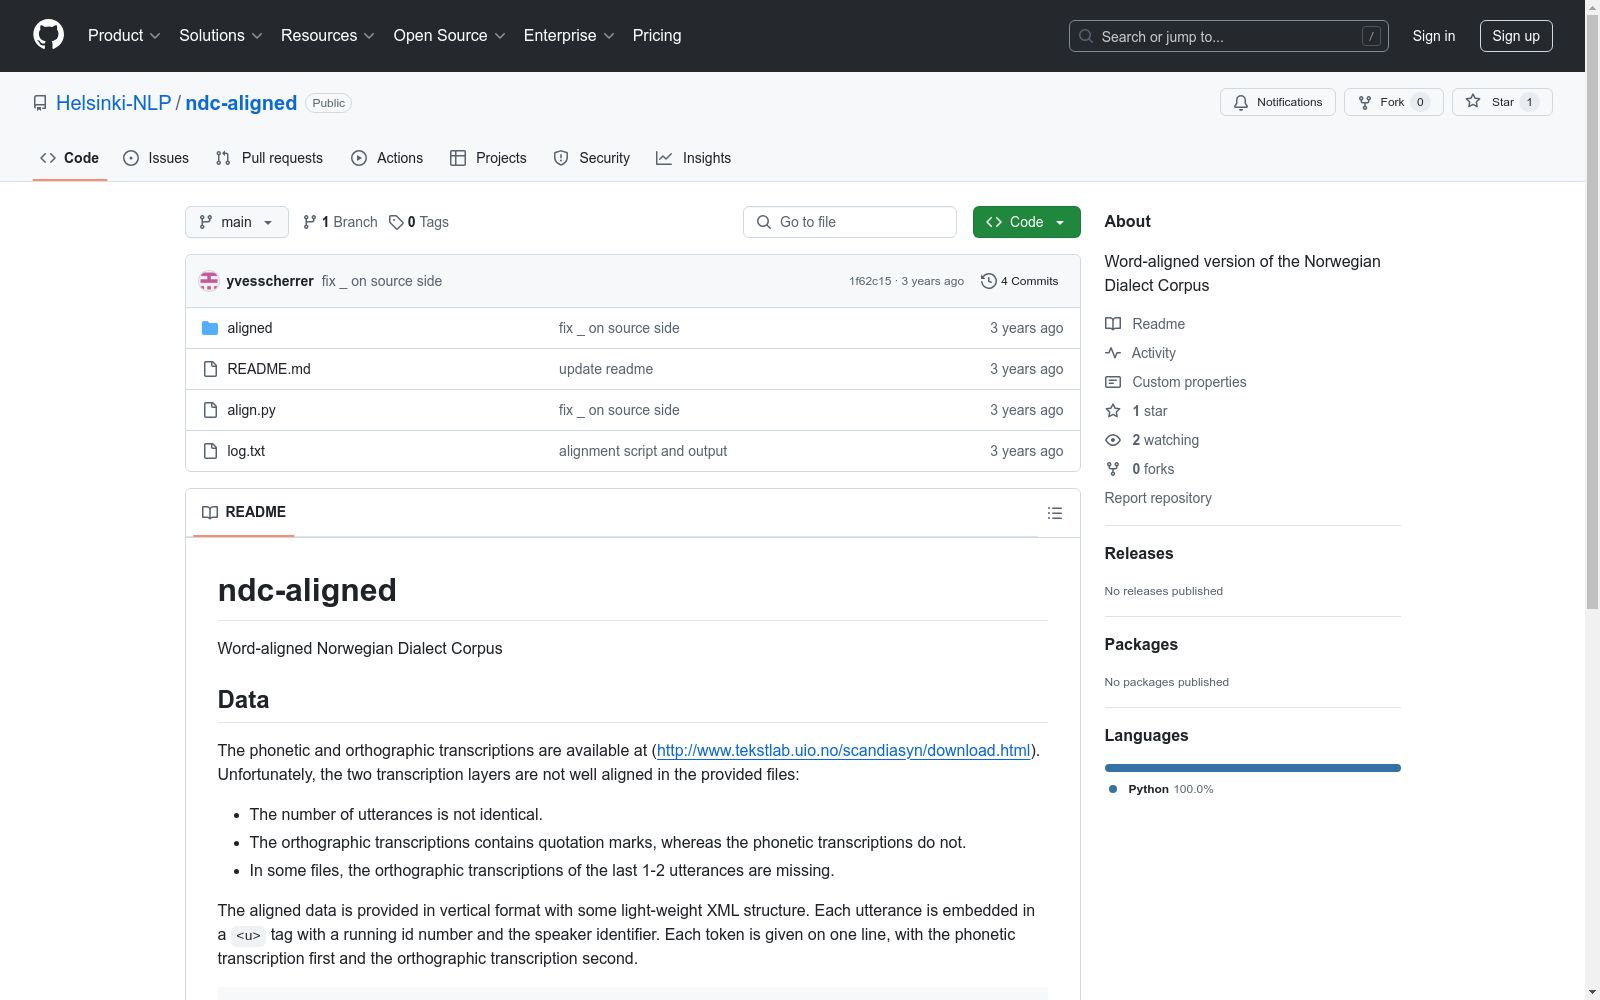This screenshot has height=1000, width=1600.
Task: Click the Go to file search field
Action: click(850, 222)
